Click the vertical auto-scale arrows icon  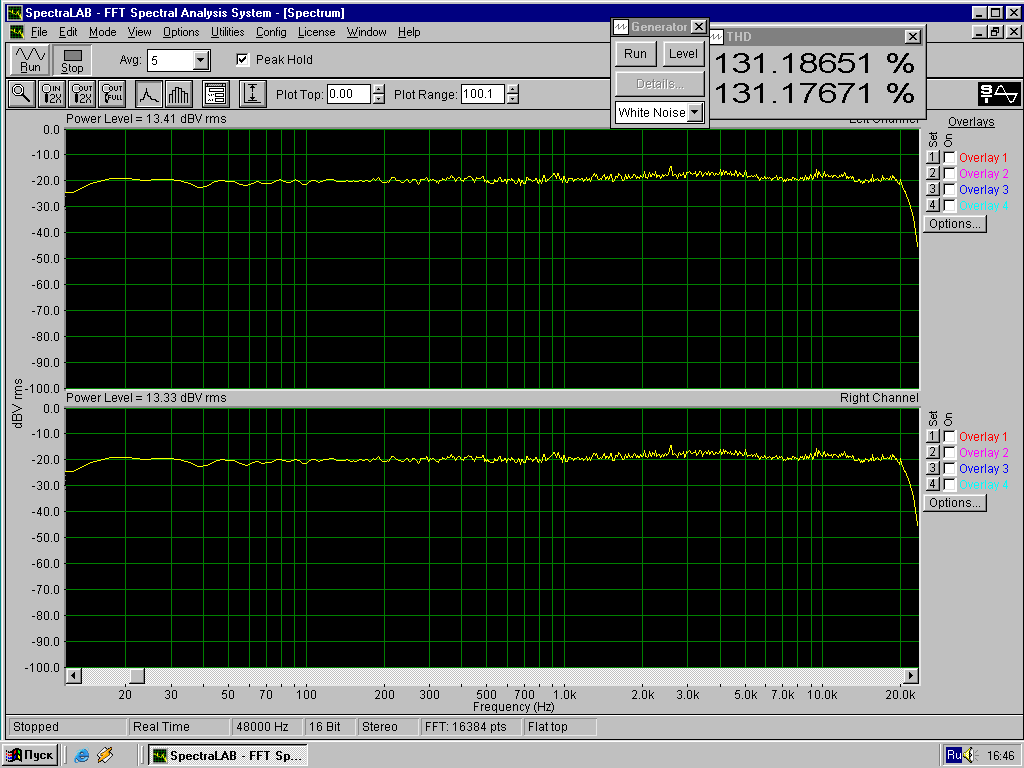pos(253,94)
